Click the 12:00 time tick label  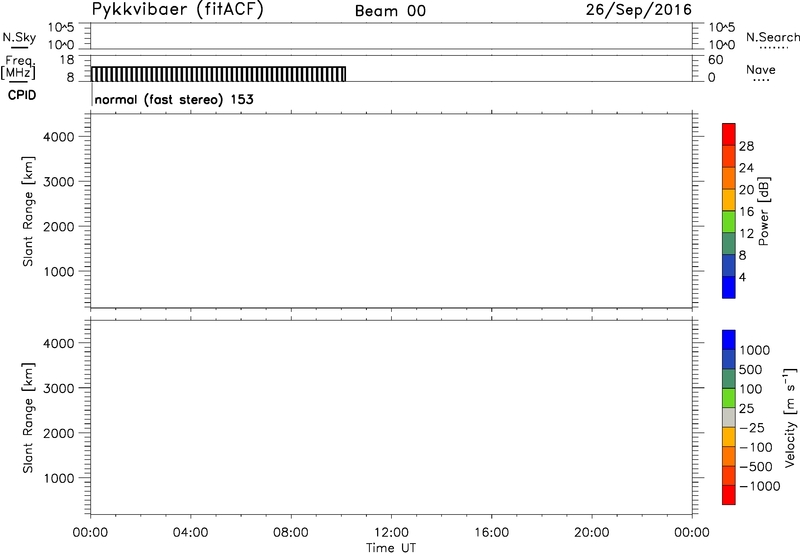[x=391, y=533]
